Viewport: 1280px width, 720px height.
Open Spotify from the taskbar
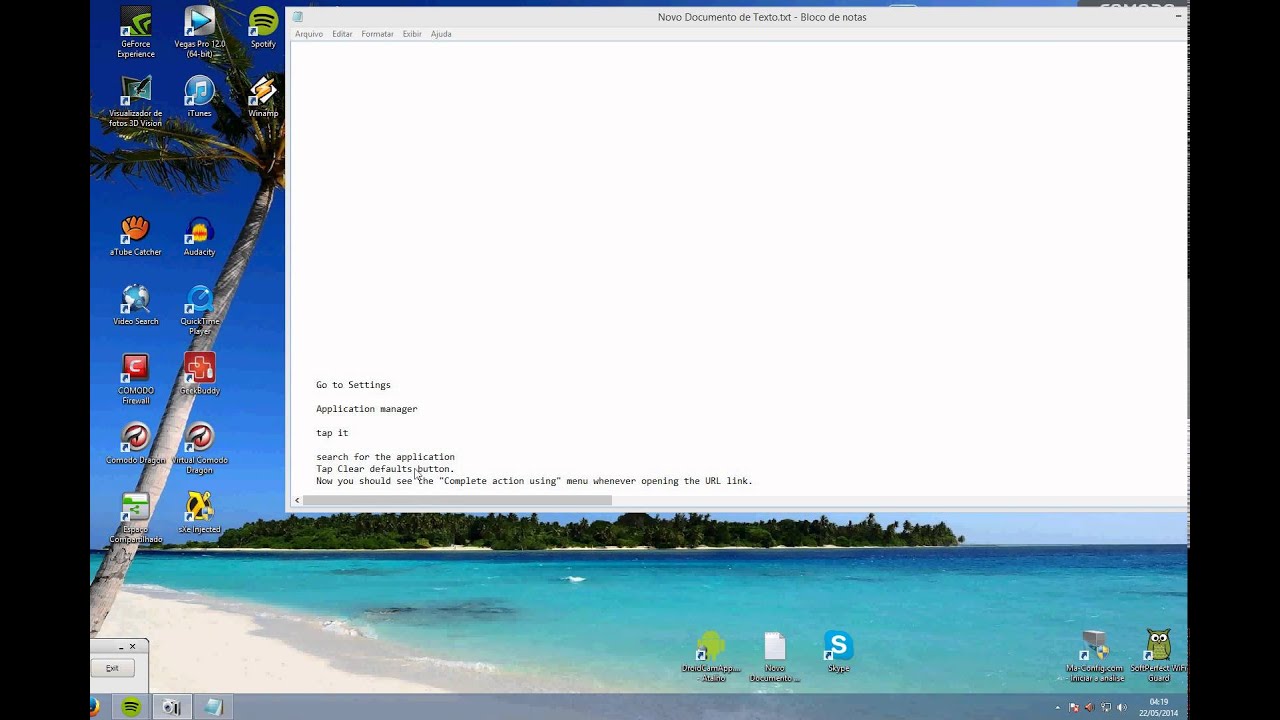tap(131, 707)
